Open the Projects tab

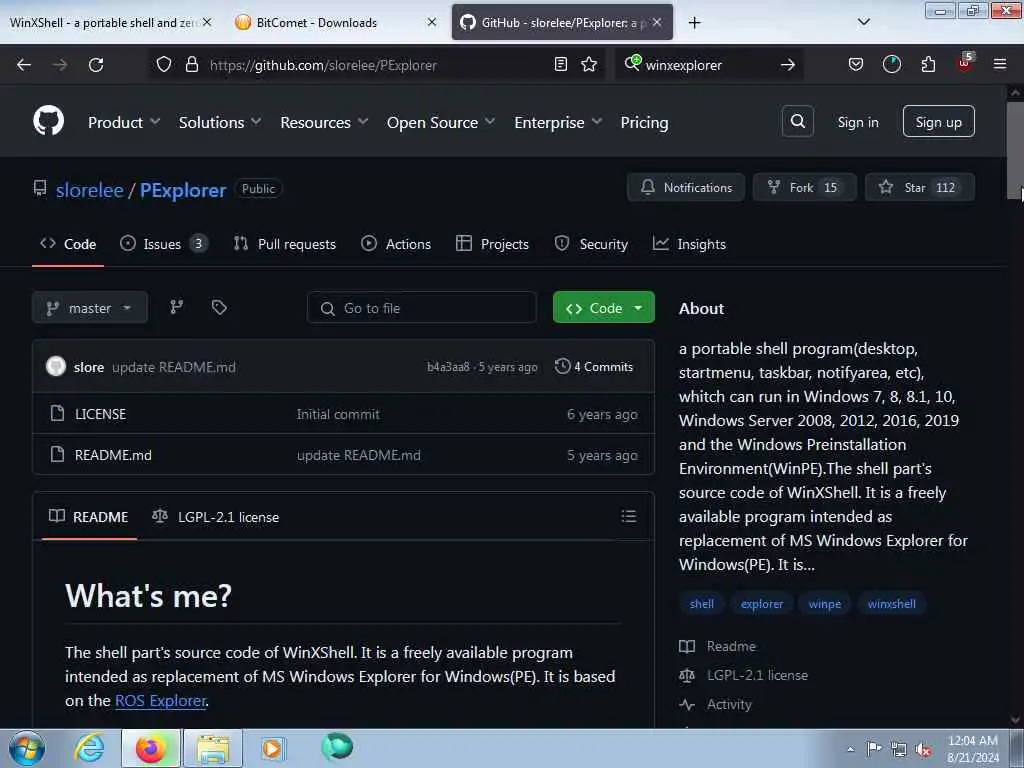point(492,244)
